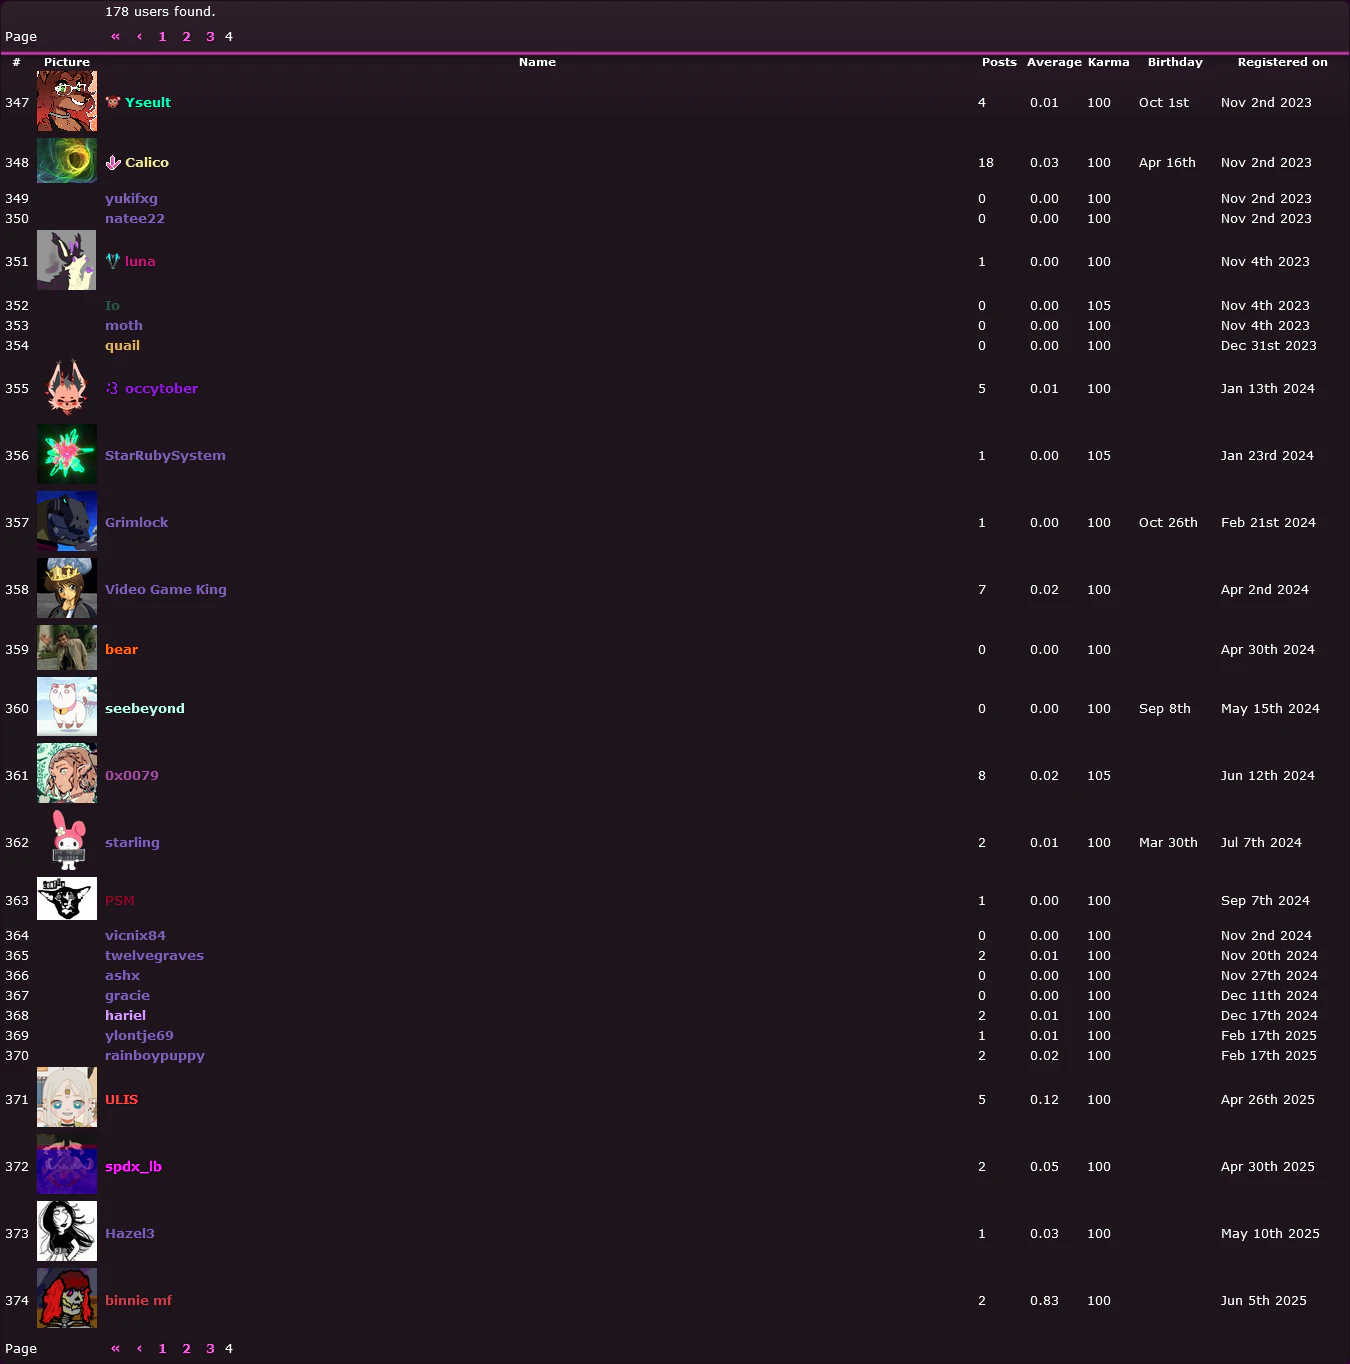Open Yseult's avatar picture
This screenshot has height=1364, width=1350.
point(67,102)
